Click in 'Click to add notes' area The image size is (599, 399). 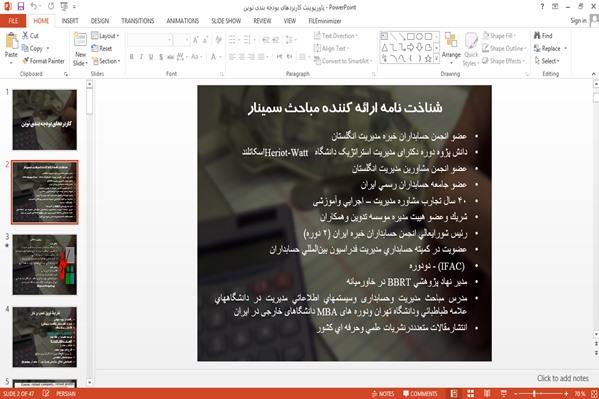(562, 378)
